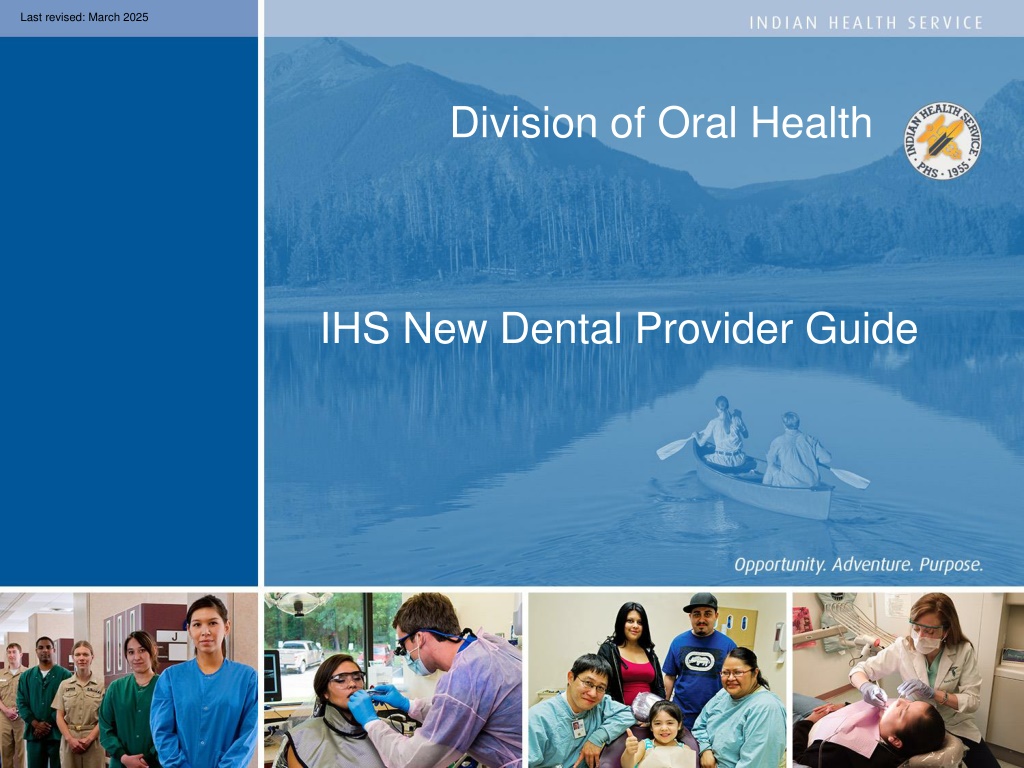Click the 'IHS New Dental Provider Guide' heading
This screenshot has height=768, width=1024.
point(618,328)
